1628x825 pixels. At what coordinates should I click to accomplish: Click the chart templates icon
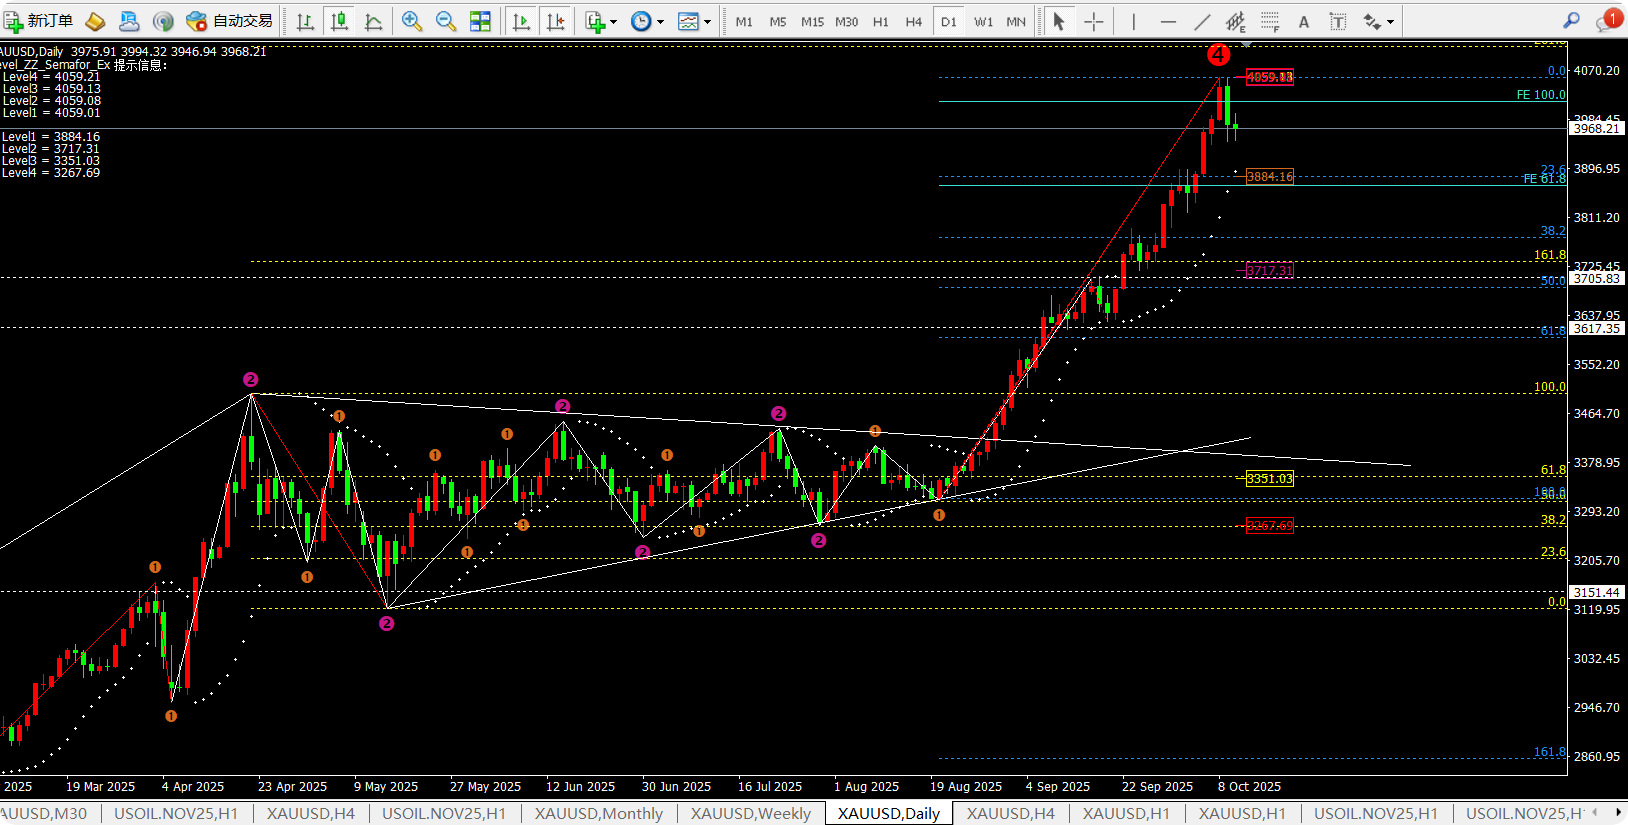coord(688,21)
